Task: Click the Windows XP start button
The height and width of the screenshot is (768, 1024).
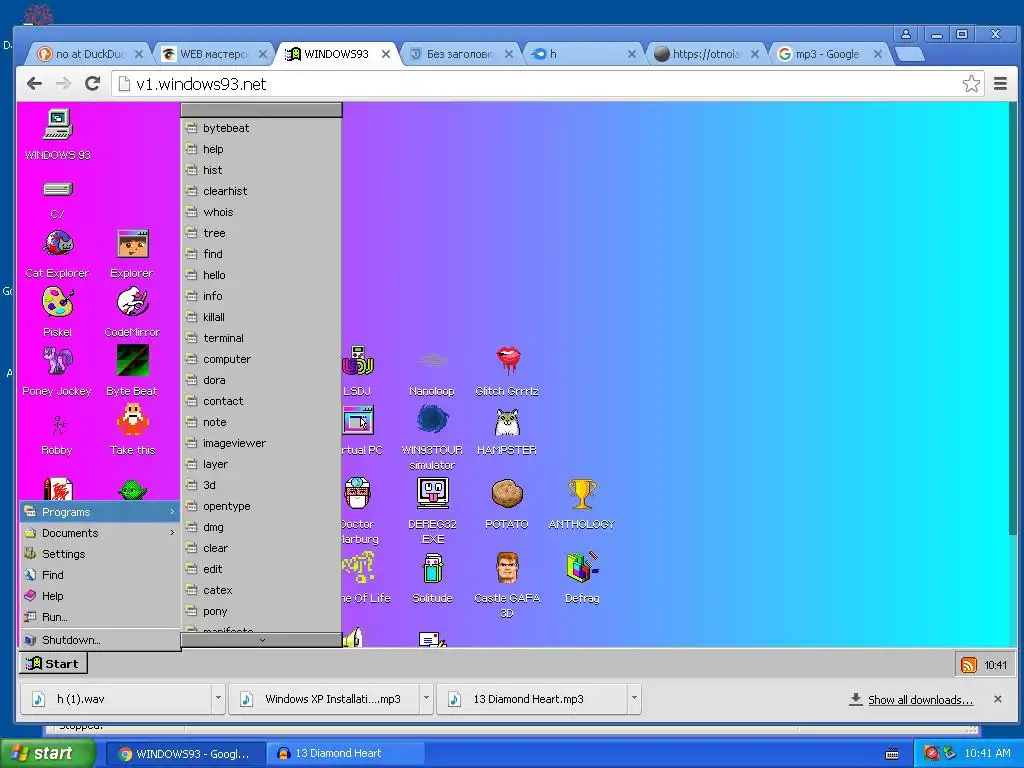Action: 47,754
